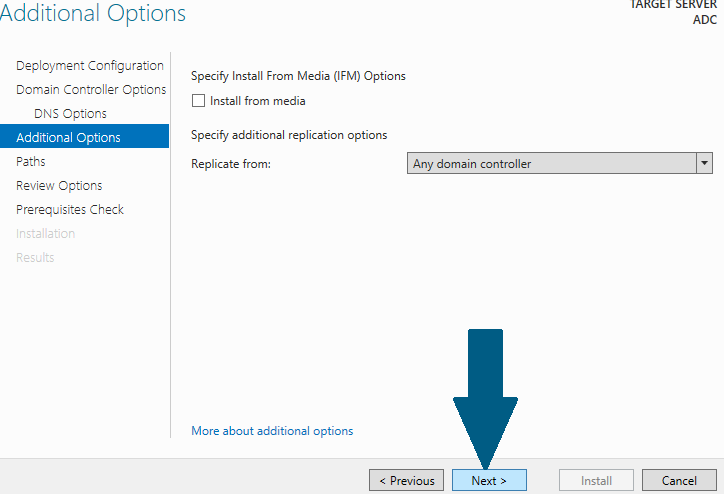
Task: Click the 'Any domain controller' combo box field
Action: (551, 163)
